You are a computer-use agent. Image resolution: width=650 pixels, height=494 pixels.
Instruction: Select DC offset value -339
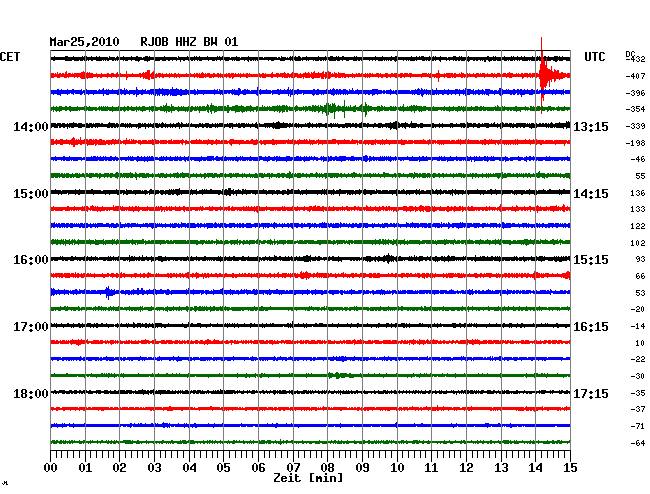[635, 126]
